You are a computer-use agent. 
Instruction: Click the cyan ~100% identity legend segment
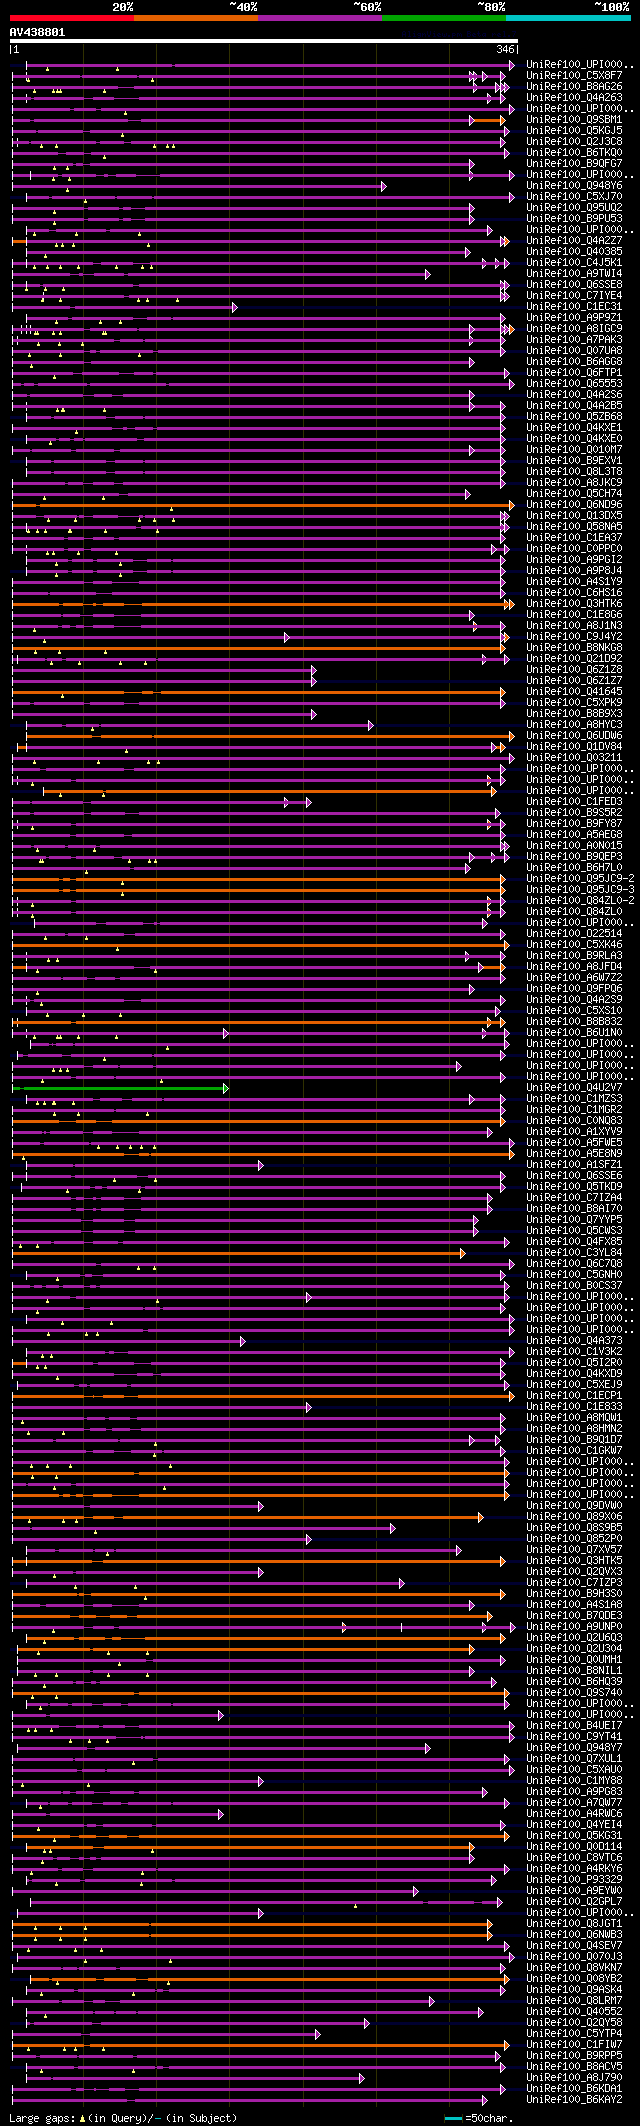coord(567,17)
